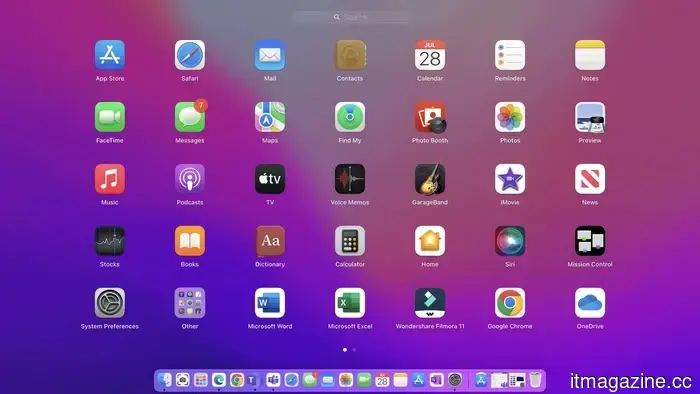The width and height of the screenshot is (700, 394).
Task: Open the Find My app
Action: (350, 117)
